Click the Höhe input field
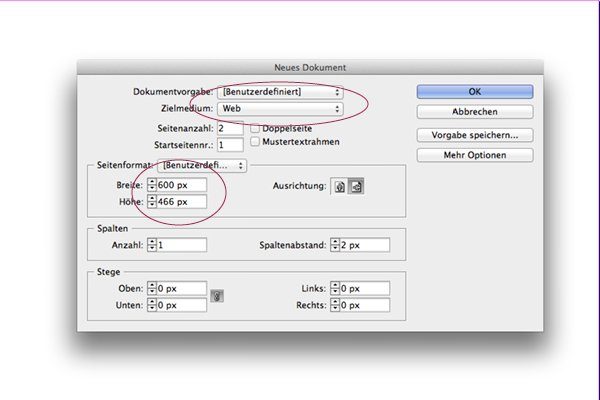 [182, 202]
